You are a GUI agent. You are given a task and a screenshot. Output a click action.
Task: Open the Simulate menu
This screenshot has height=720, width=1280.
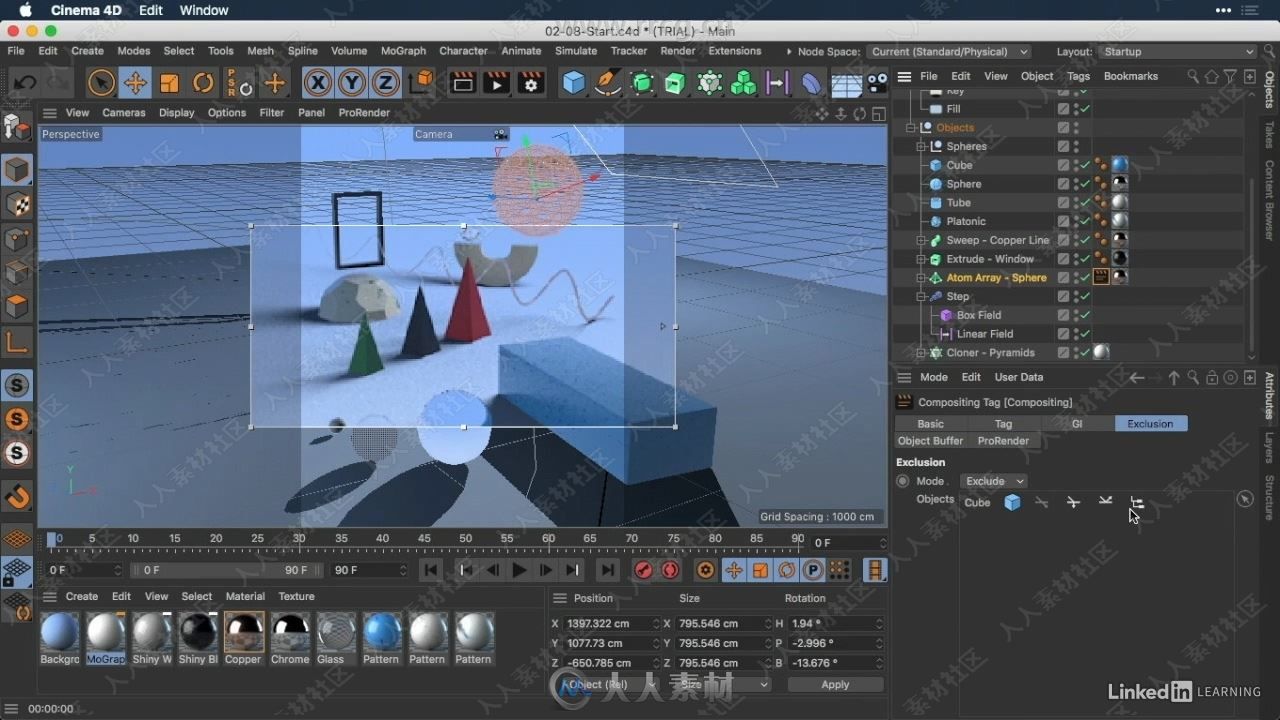576,51
